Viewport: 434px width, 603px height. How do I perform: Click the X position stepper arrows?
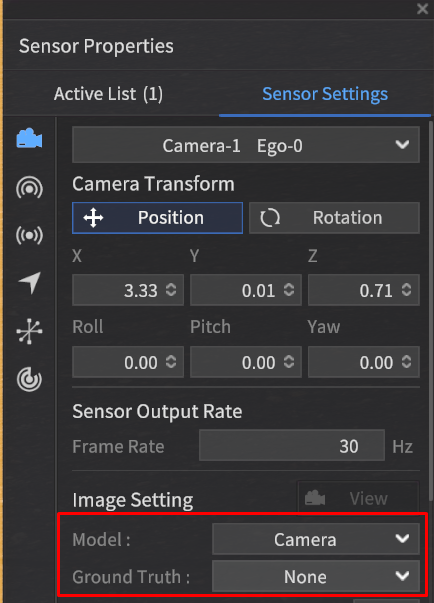point(171,290)
